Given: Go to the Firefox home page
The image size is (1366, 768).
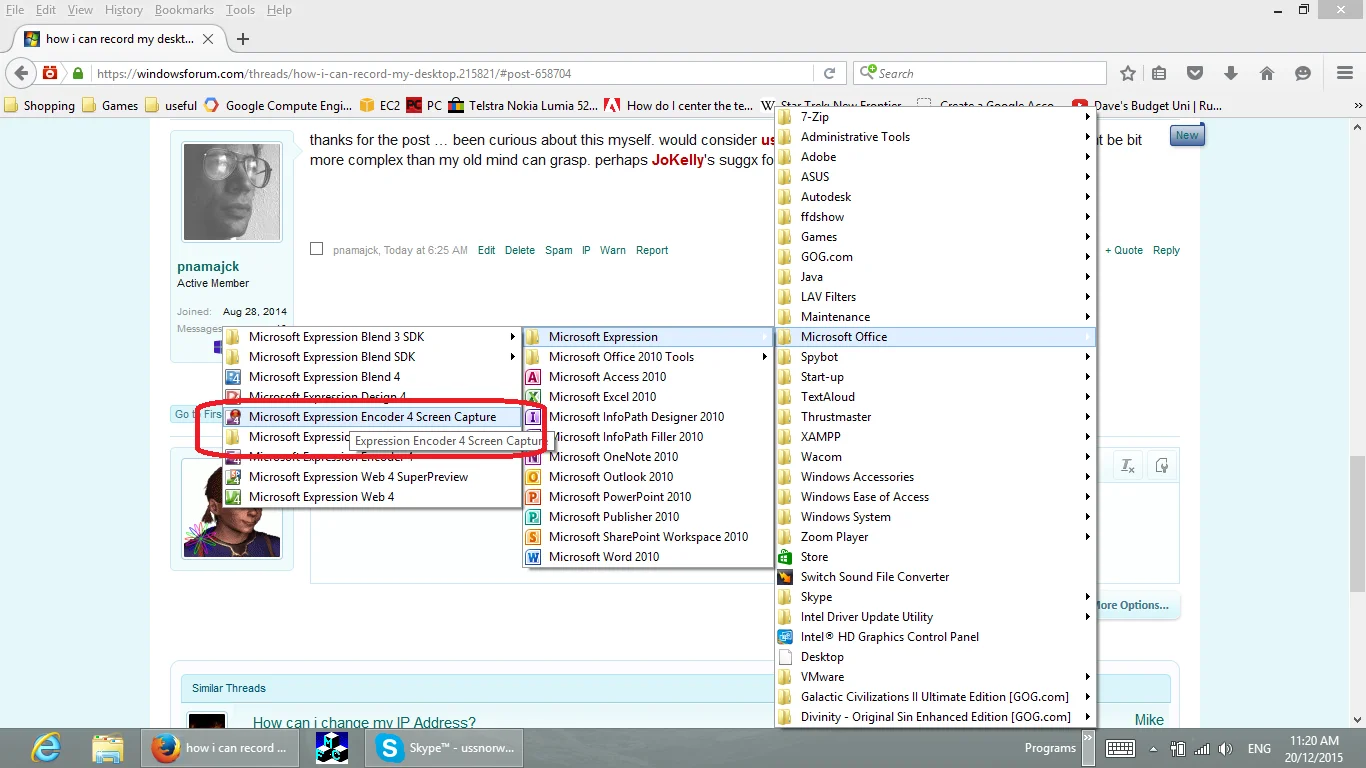Looking at the screenshot, I should point(1267,73).
